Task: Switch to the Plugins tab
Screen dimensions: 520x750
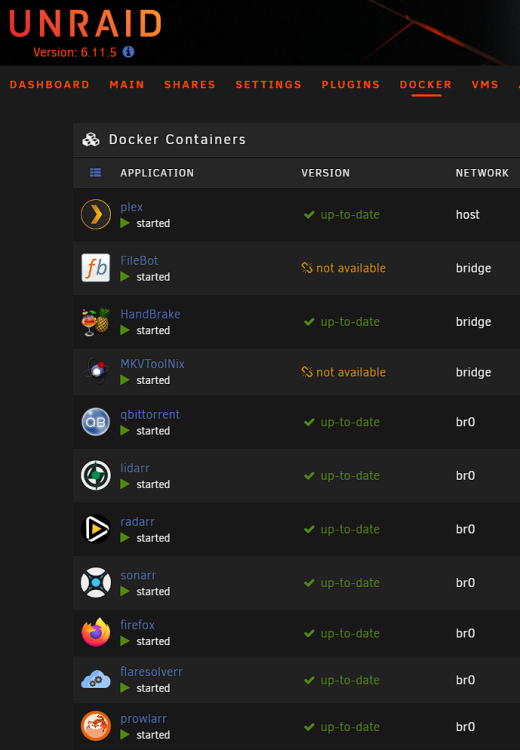Action: (351, 85)
